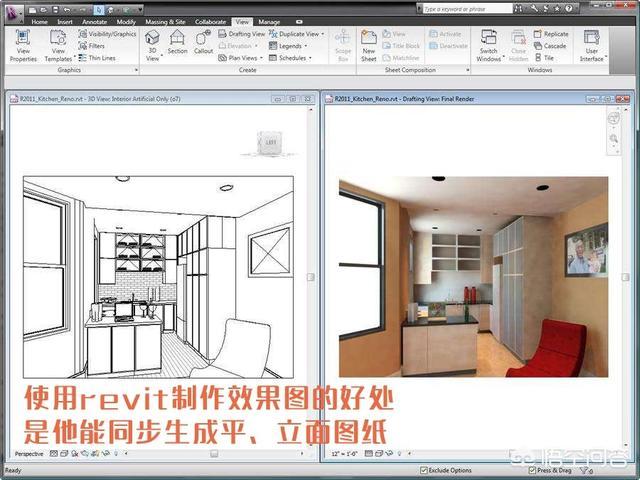
Task: Open the Filters tool
Action: pos(92,46)
